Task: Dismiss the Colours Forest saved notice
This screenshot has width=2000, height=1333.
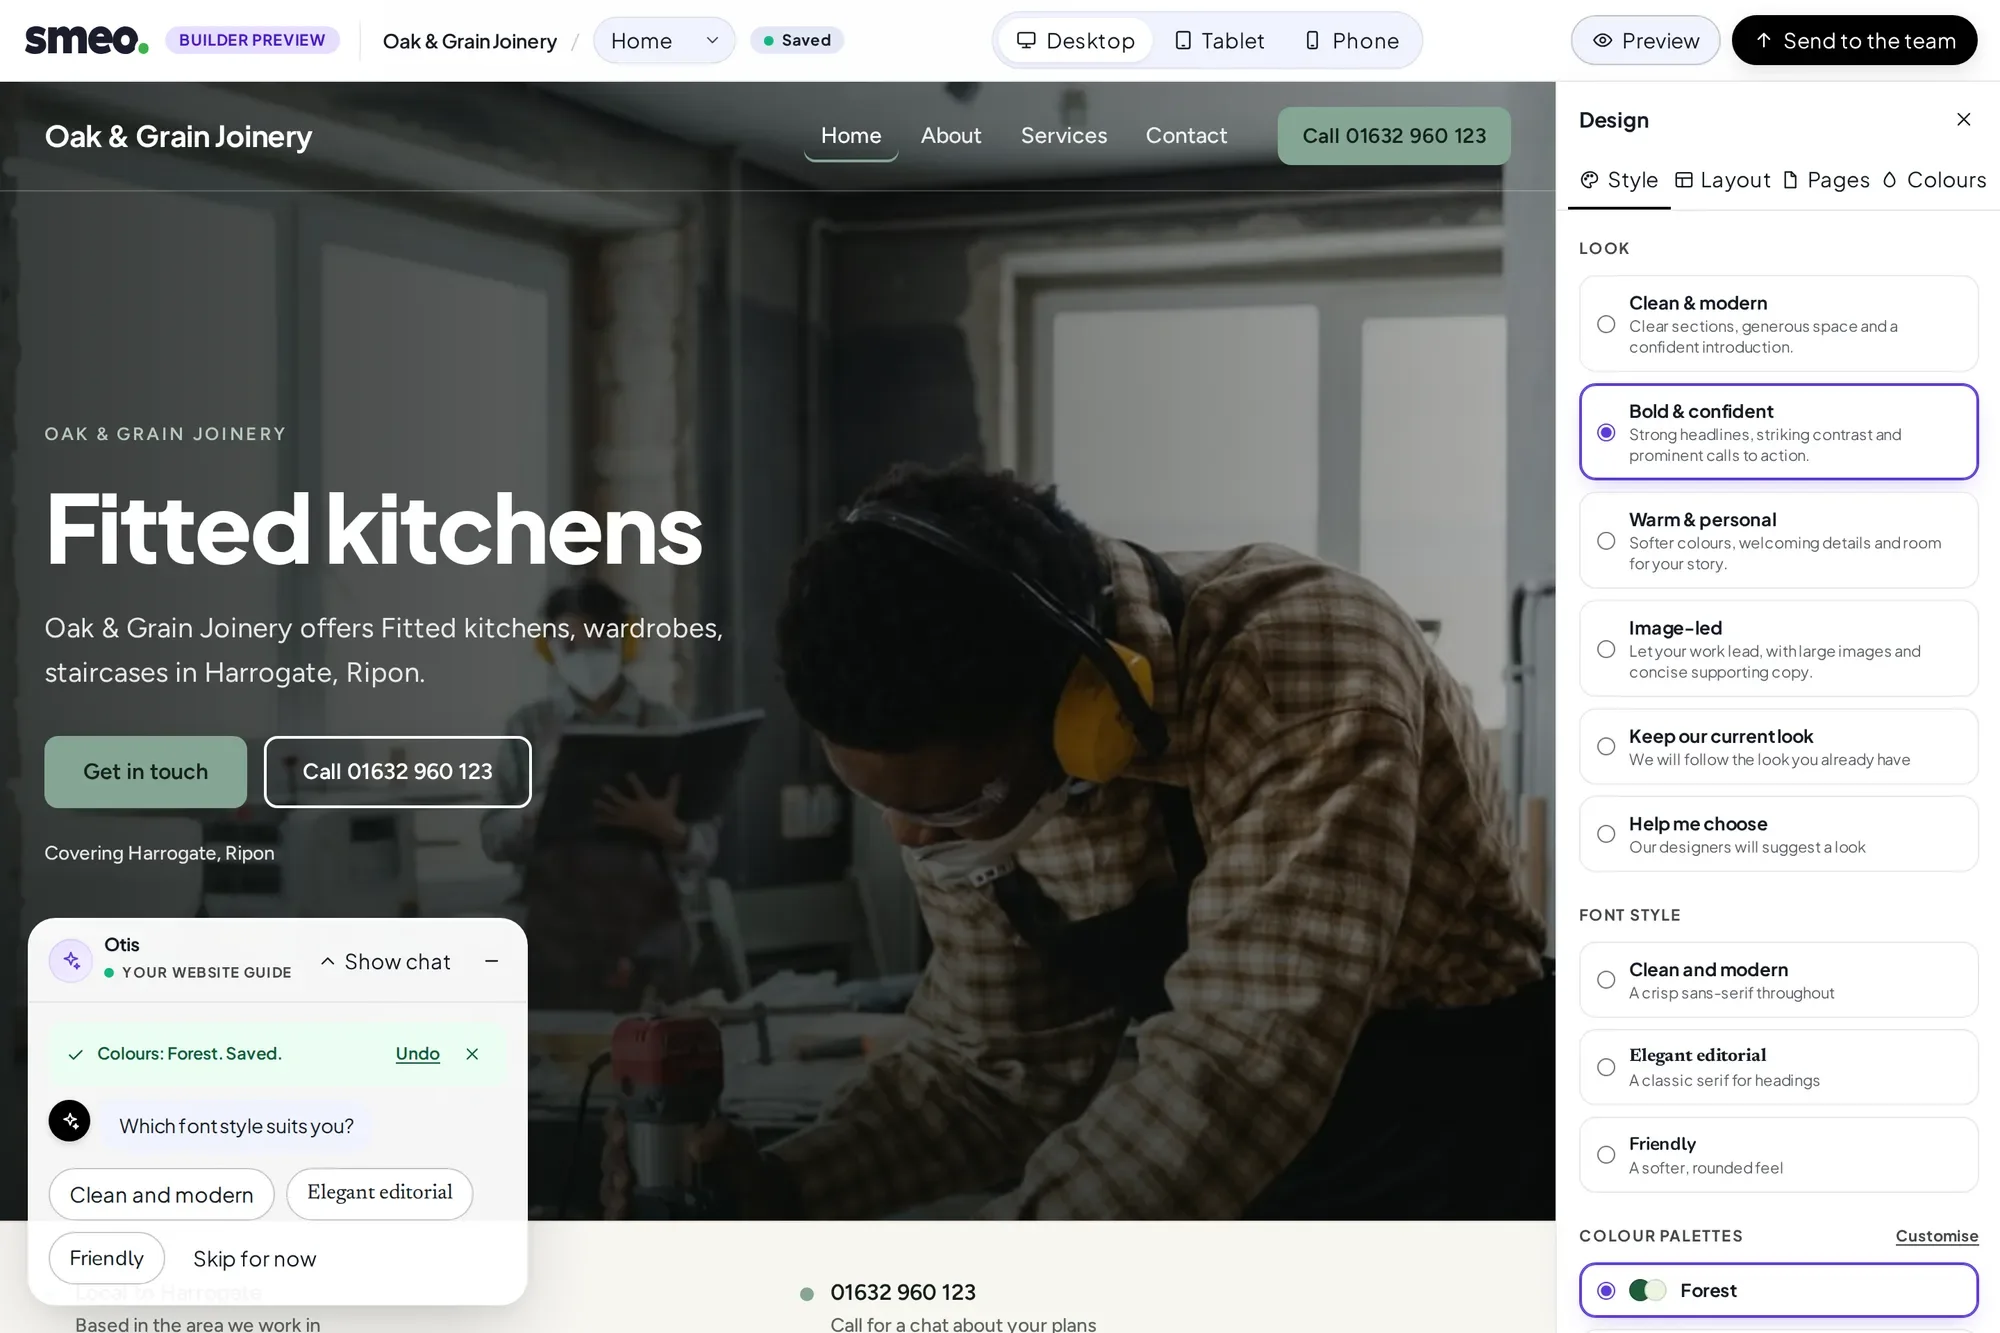Action: pos(472,1054)
